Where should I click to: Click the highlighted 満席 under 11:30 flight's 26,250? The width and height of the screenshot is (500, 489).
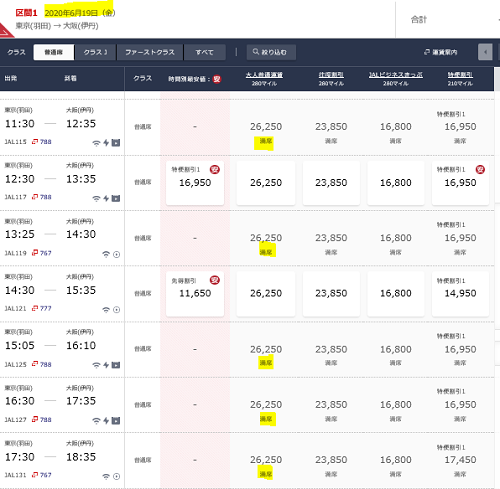[x=266, y=141]
